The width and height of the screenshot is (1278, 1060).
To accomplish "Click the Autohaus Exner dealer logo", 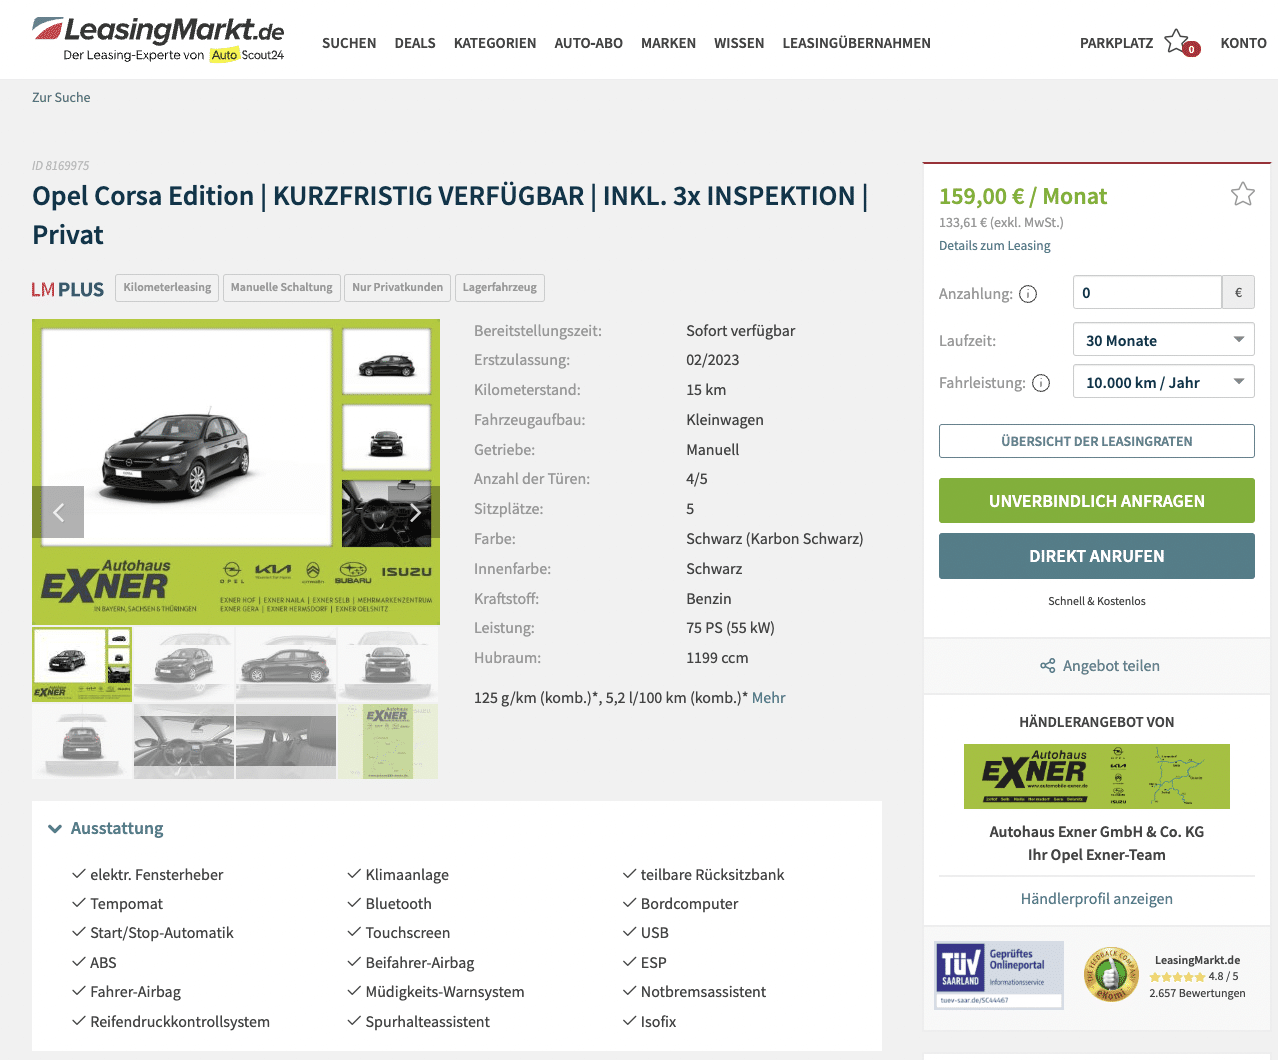I will 1096,776.
